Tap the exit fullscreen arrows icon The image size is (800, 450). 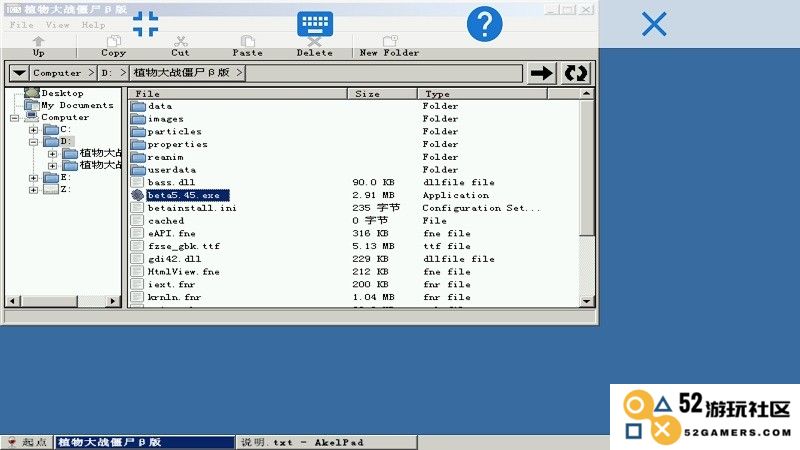pos(145,24)
